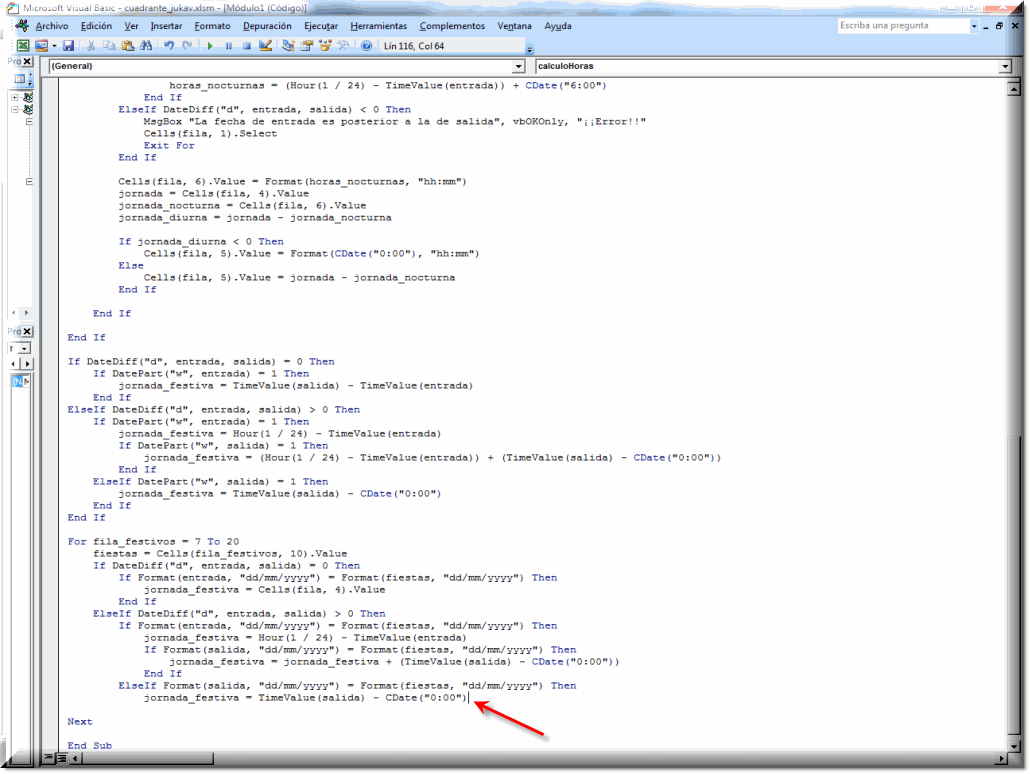Switch to Full Module View toggle

[x=61, y=759]
